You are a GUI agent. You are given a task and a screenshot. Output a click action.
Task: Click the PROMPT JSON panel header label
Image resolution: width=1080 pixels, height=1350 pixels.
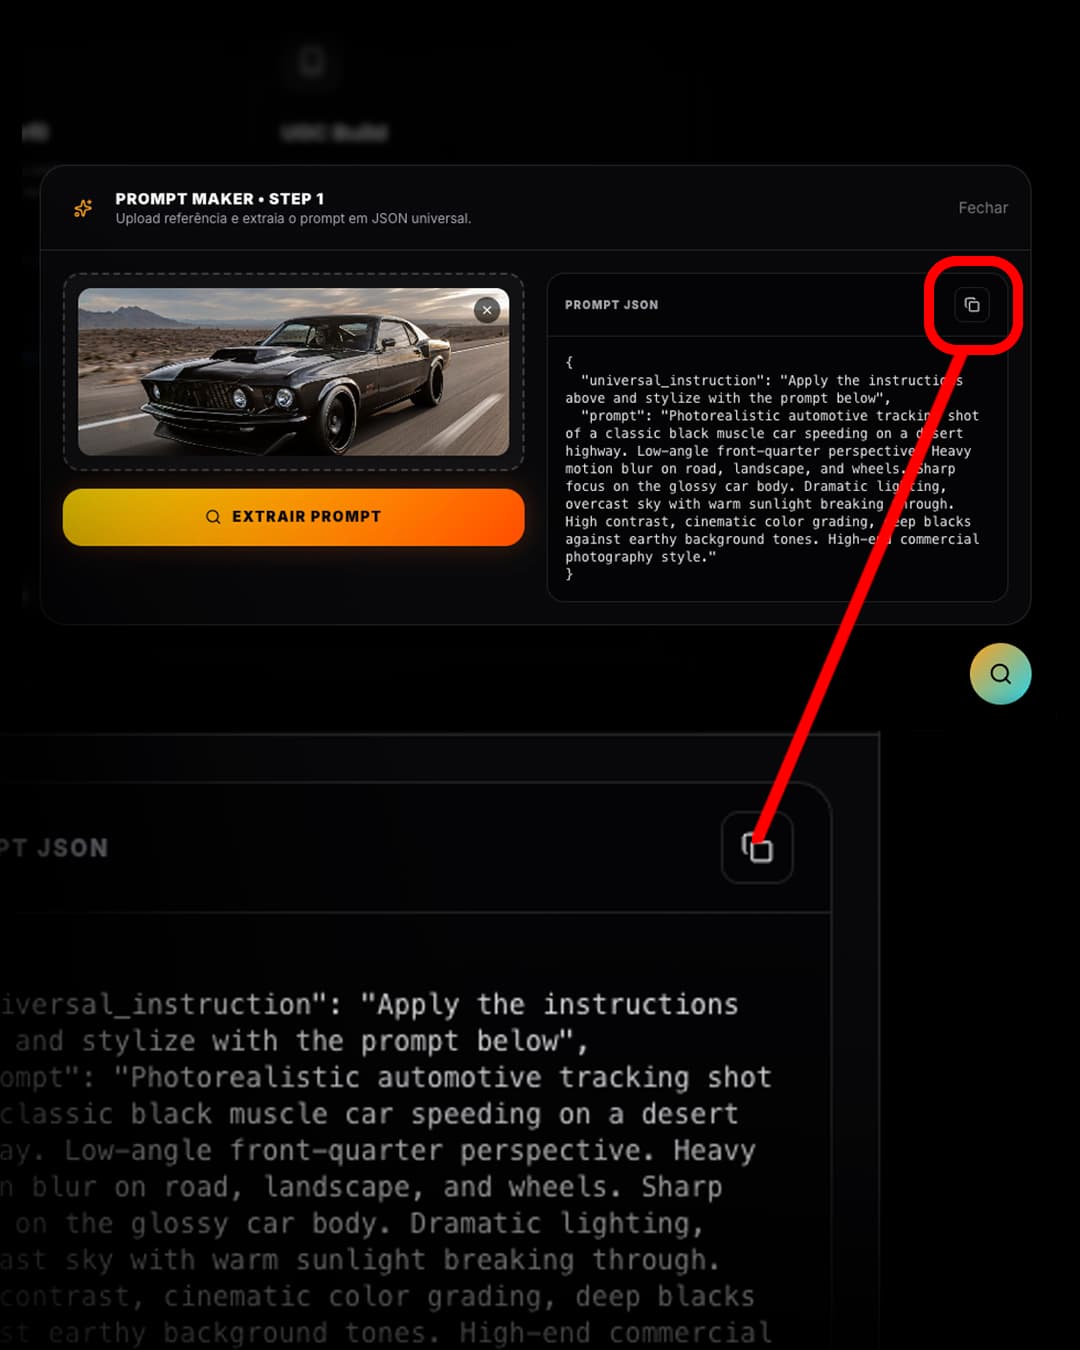click(612, 305)
